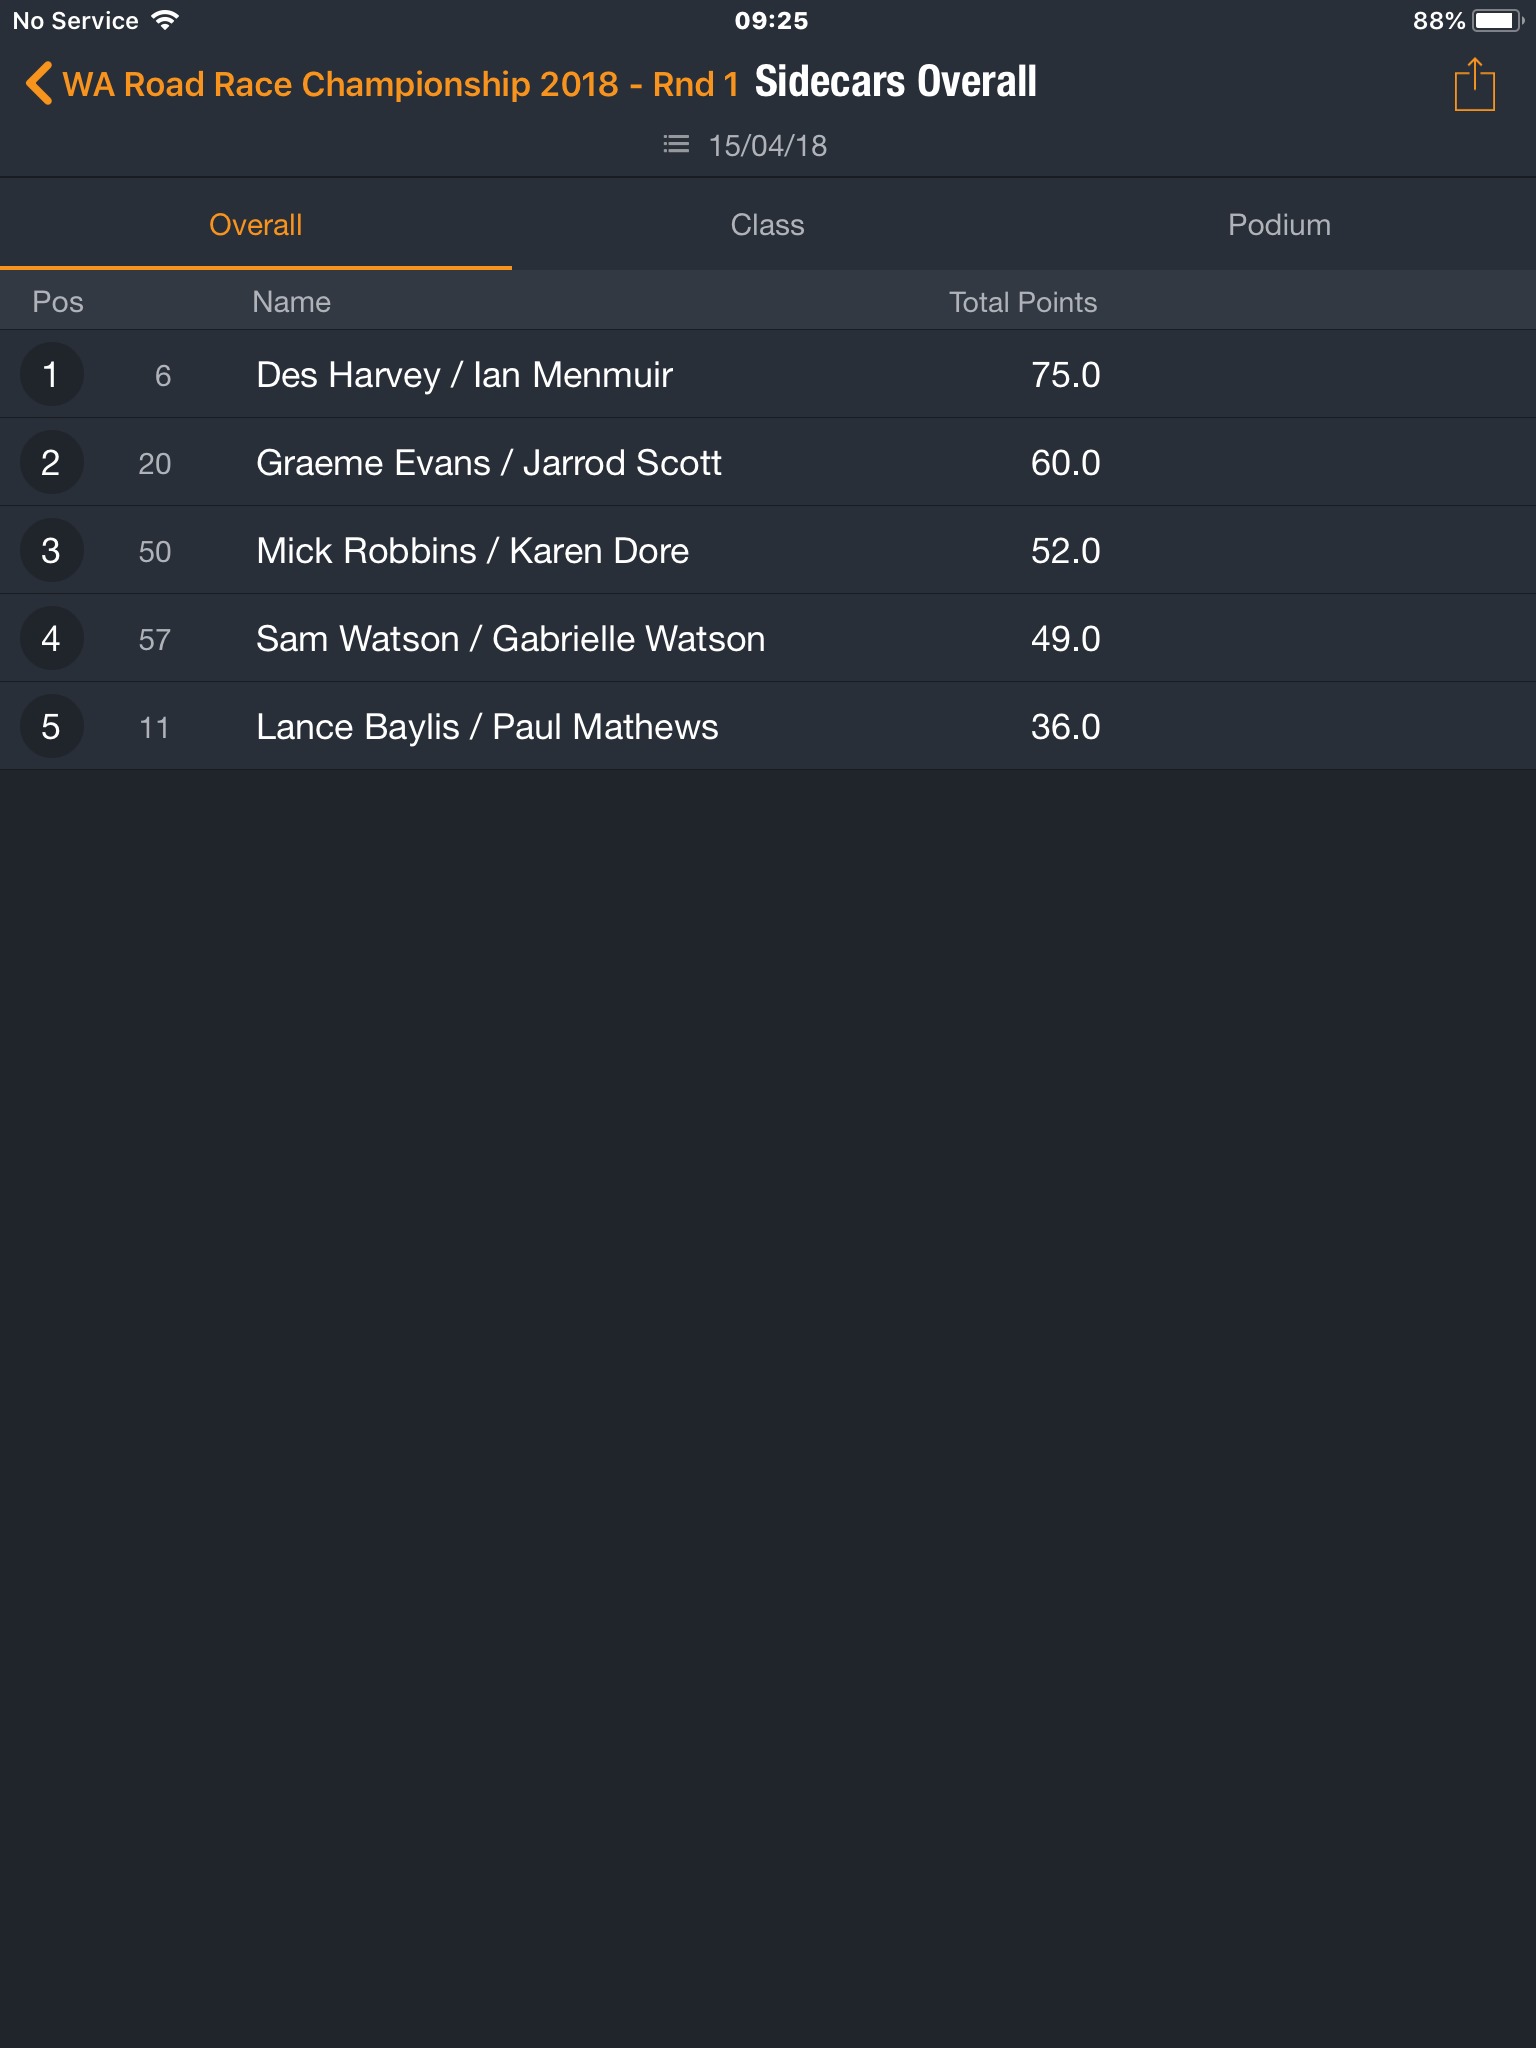Tap position 1 circle badge
Viewport: 1536px width, 2048px height.
coord(51,374)
